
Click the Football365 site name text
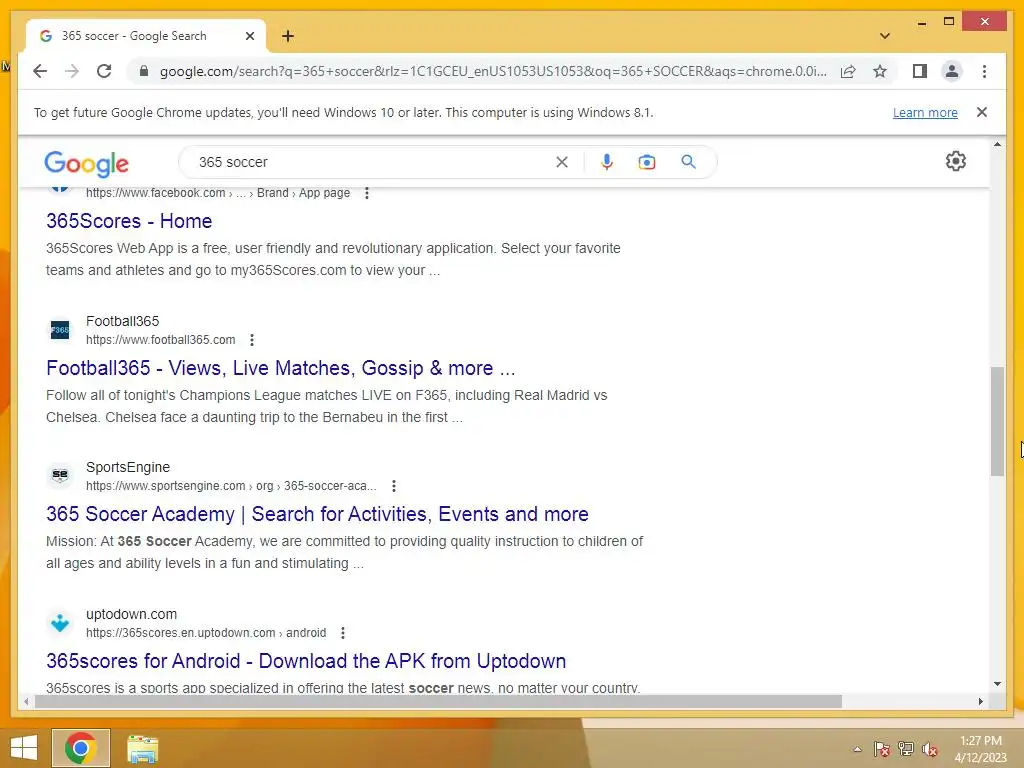pyautogui.click(x=123, y=321)
